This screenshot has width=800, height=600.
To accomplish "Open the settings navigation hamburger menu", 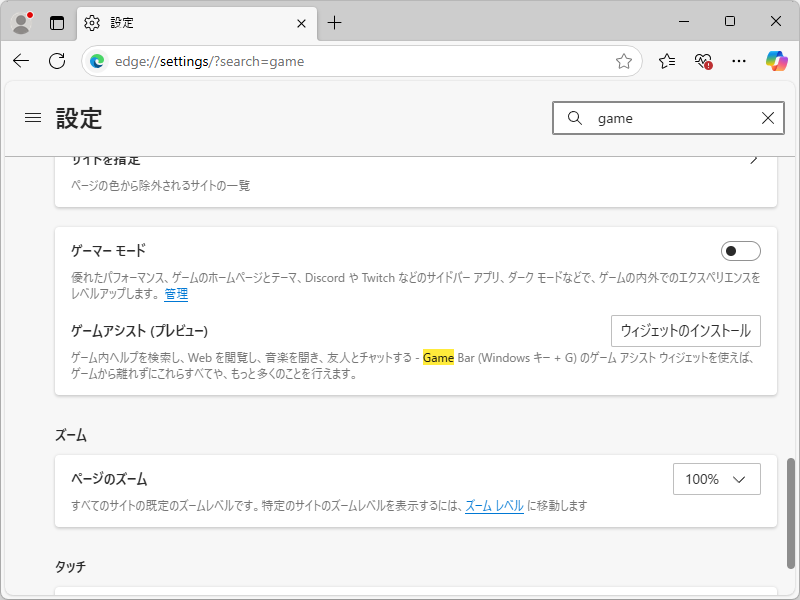I will pos(32,117).
